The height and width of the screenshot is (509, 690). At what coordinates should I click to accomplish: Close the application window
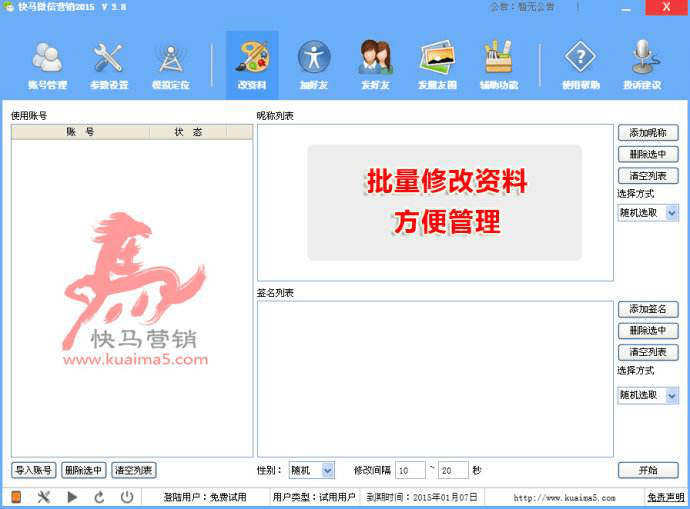click(666, 7)
